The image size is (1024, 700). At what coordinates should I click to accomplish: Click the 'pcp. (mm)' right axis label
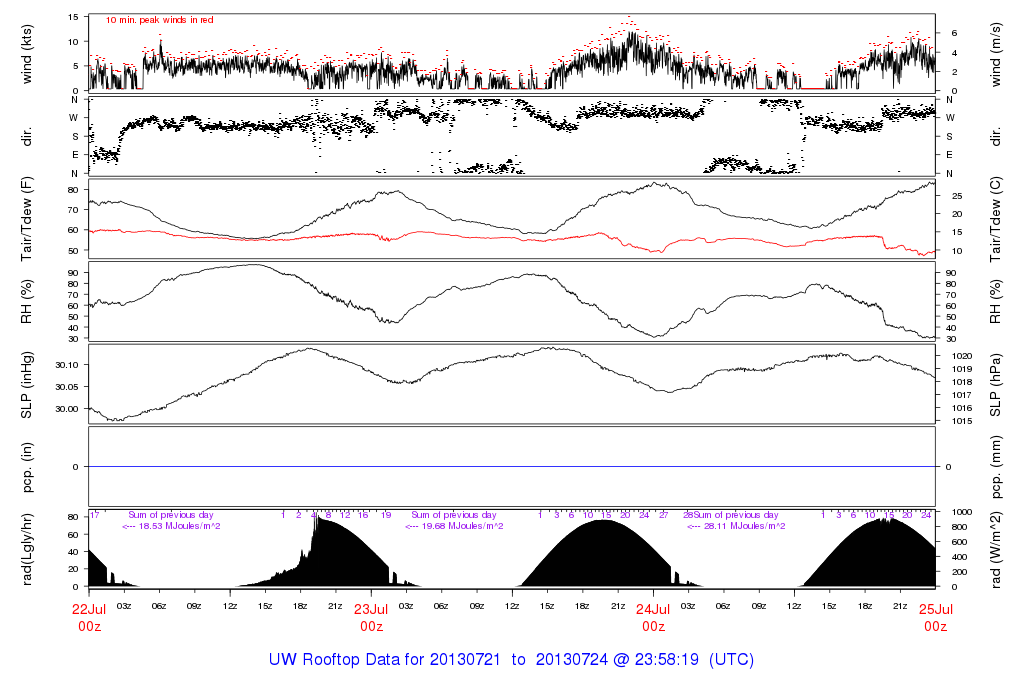(x=996, y=466)
